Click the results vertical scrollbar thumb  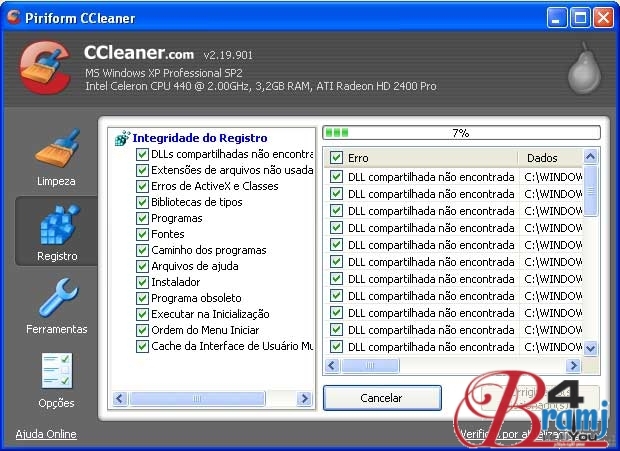click(x=590, y=191)
